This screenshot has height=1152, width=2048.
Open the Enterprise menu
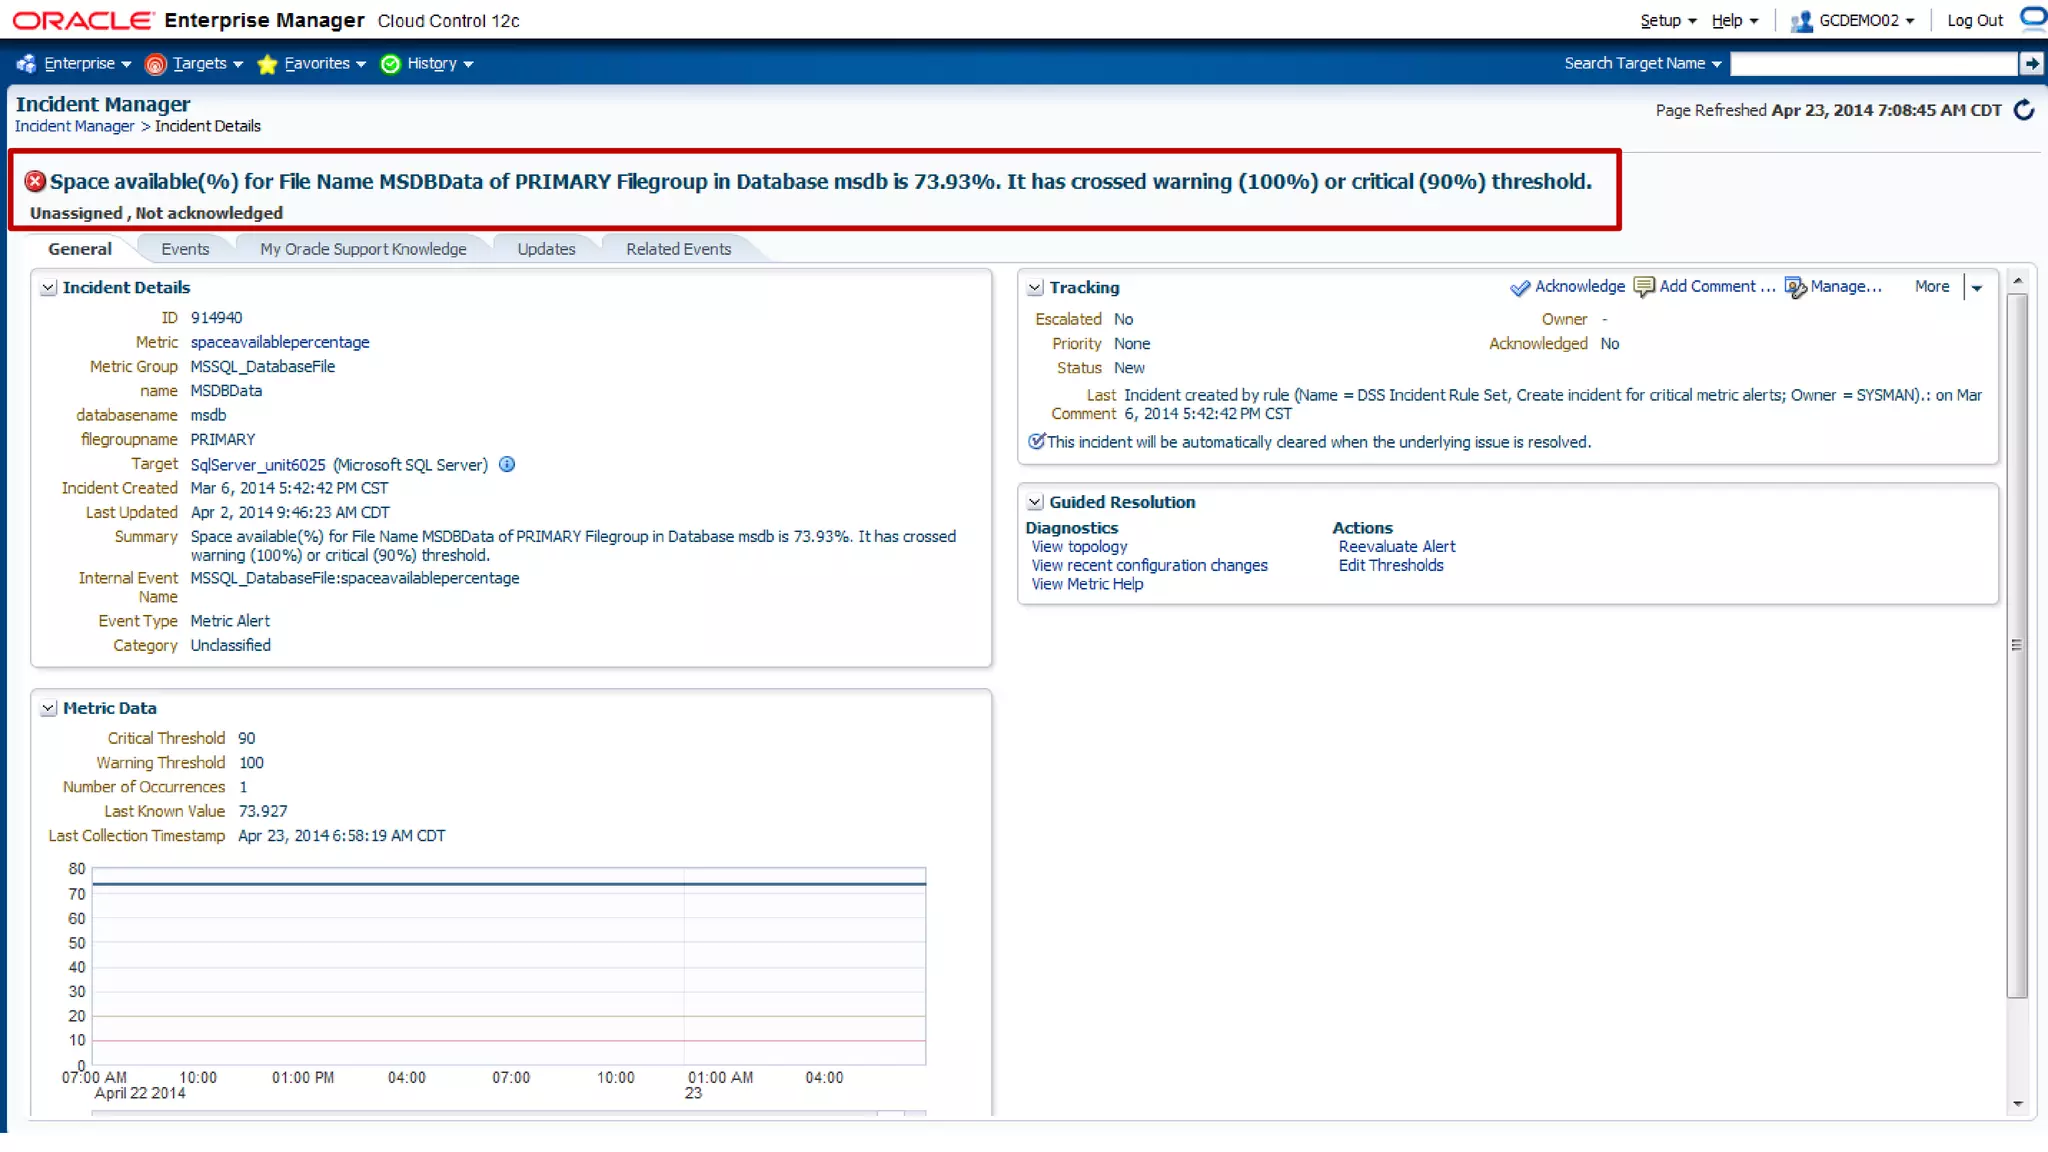coord(87,64)
